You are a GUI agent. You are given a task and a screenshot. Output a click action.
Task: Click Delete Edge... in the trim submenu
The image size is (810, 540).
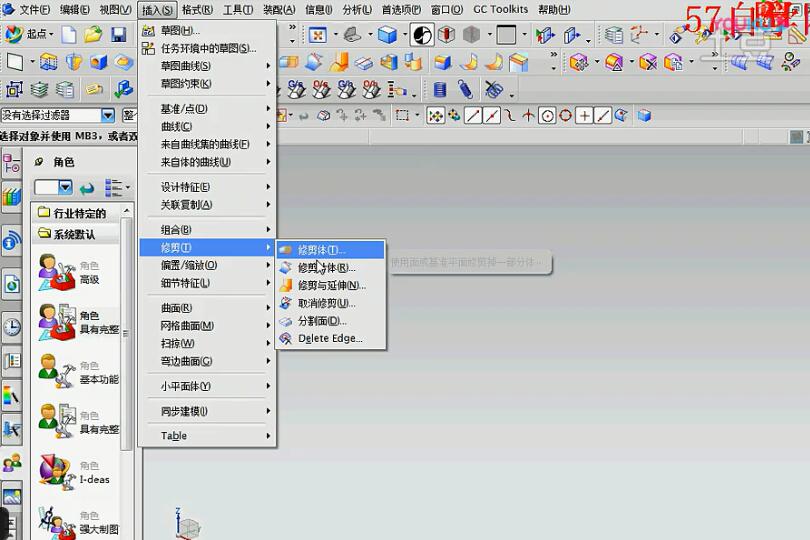[x=329, y=338]
